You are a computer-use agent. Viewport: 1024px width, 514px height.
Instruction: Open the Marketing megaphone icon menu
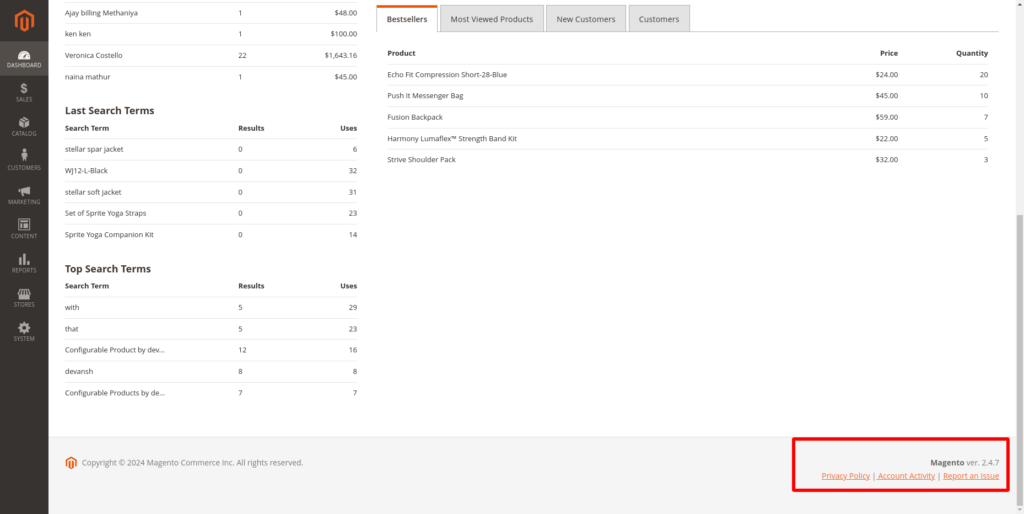24,195
